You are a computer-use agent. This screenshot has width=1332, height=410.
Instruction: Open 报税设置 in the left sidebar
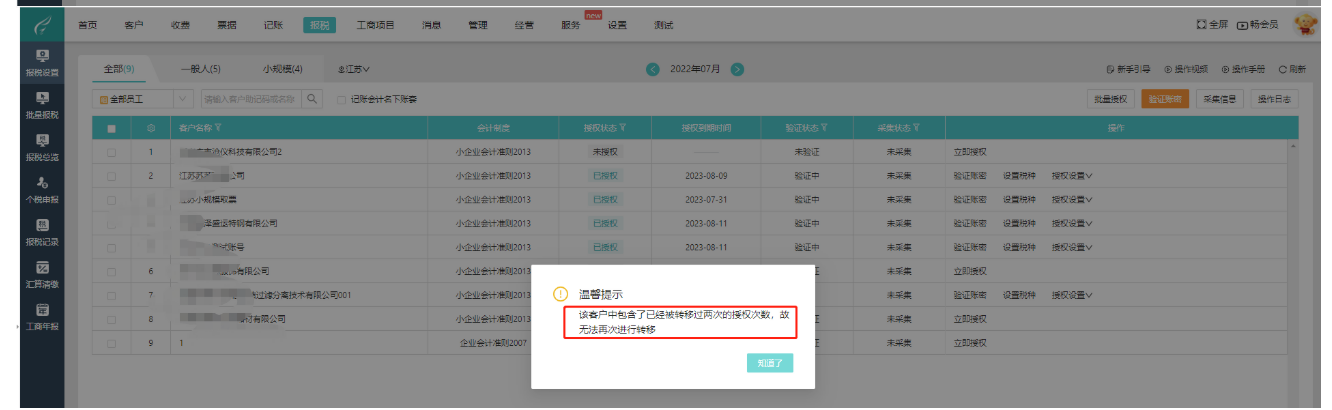tap(41, 63)
